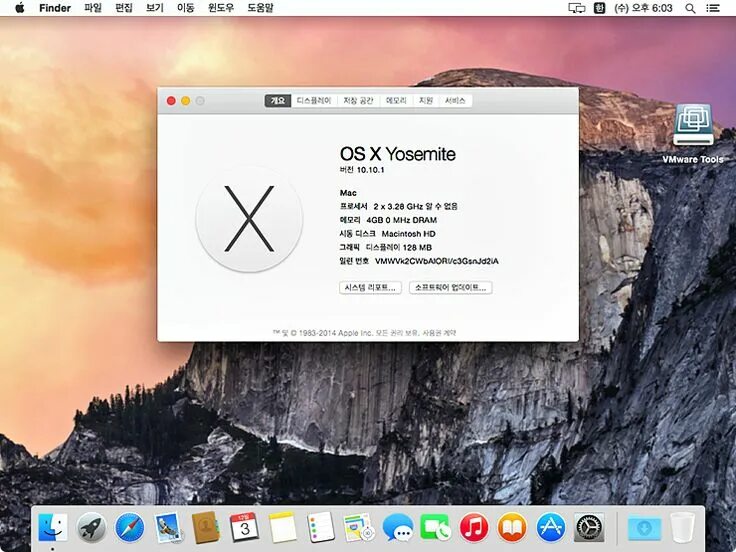
Task: Select the 개요 tab
Action: (x=278, y=101)
